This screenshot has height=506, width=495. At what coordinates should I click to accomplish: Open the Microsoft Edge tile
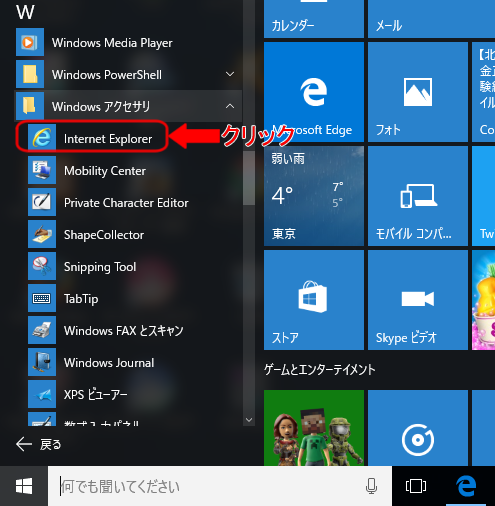pyautogui.click(x=314, y=92)
